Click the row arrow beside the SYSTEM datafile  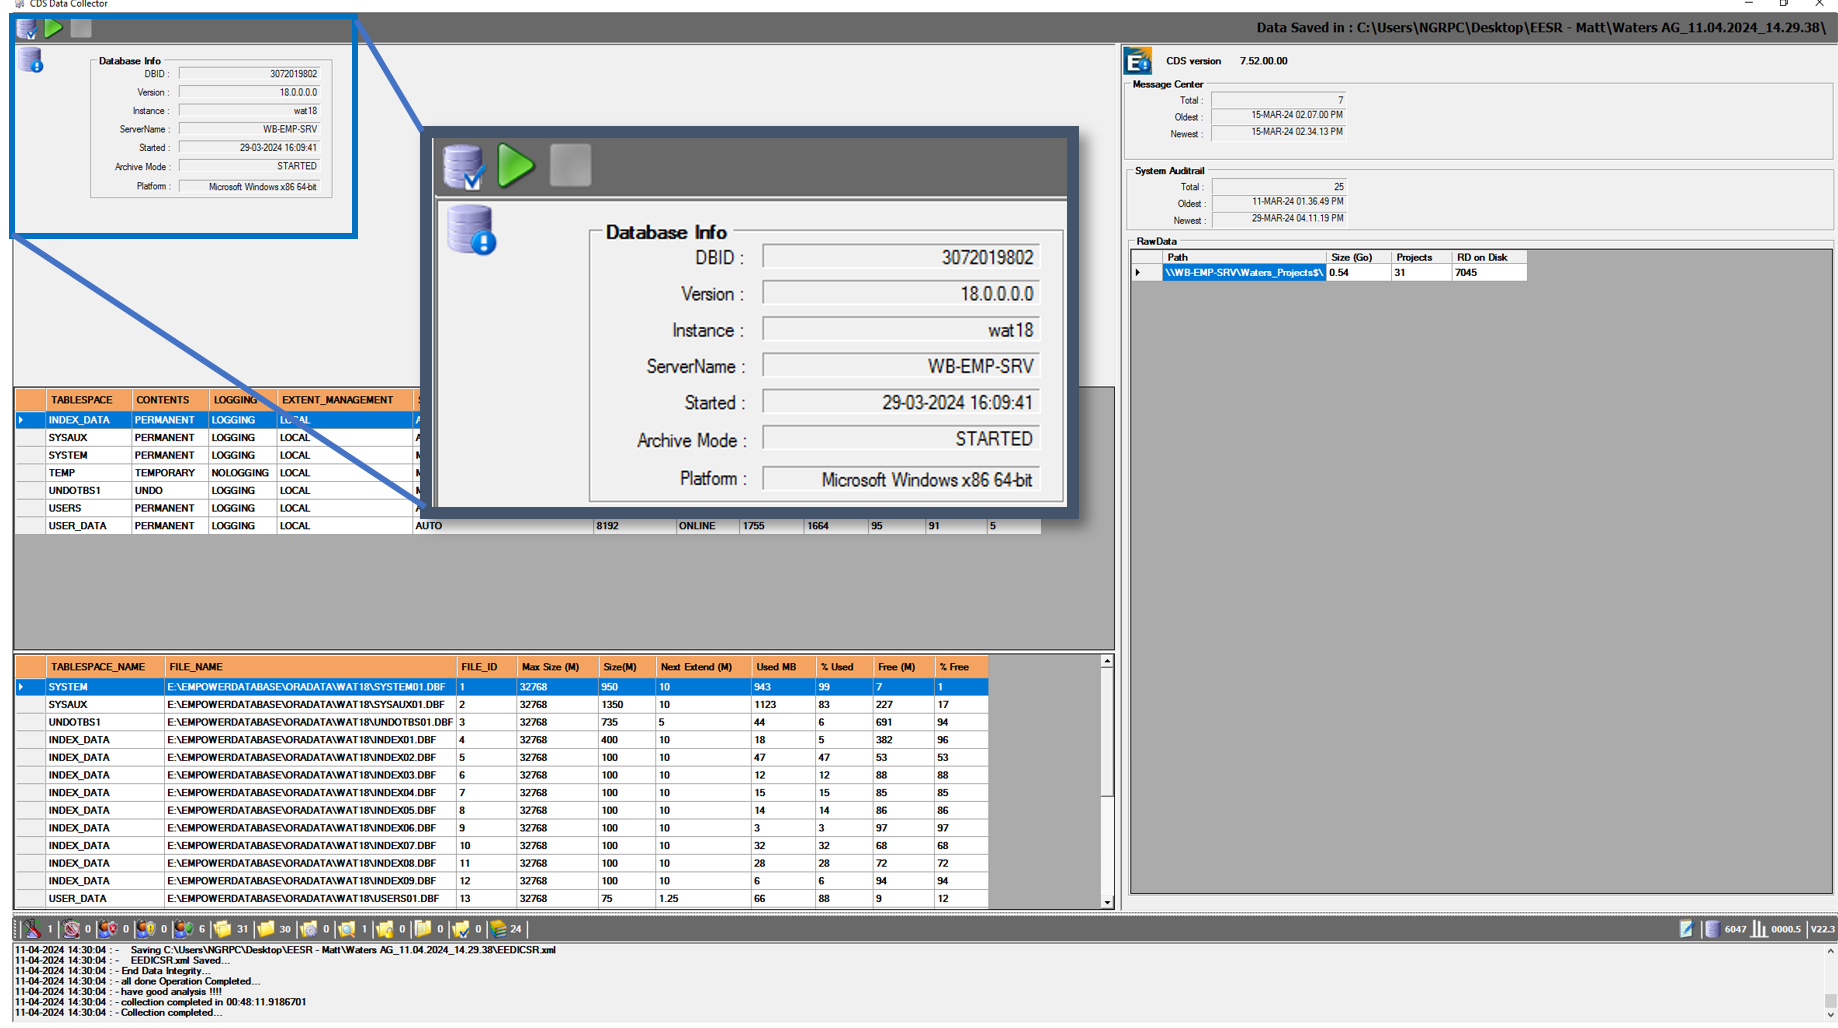point(22,687)
